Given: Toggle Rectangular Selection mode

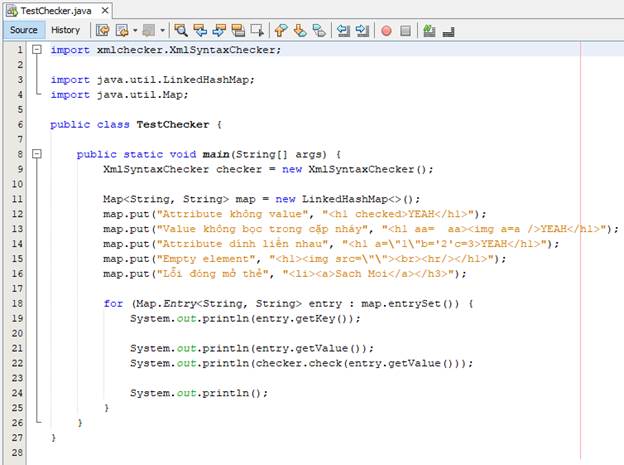Looking at the screenshot, I should click(x=257, y=31).
